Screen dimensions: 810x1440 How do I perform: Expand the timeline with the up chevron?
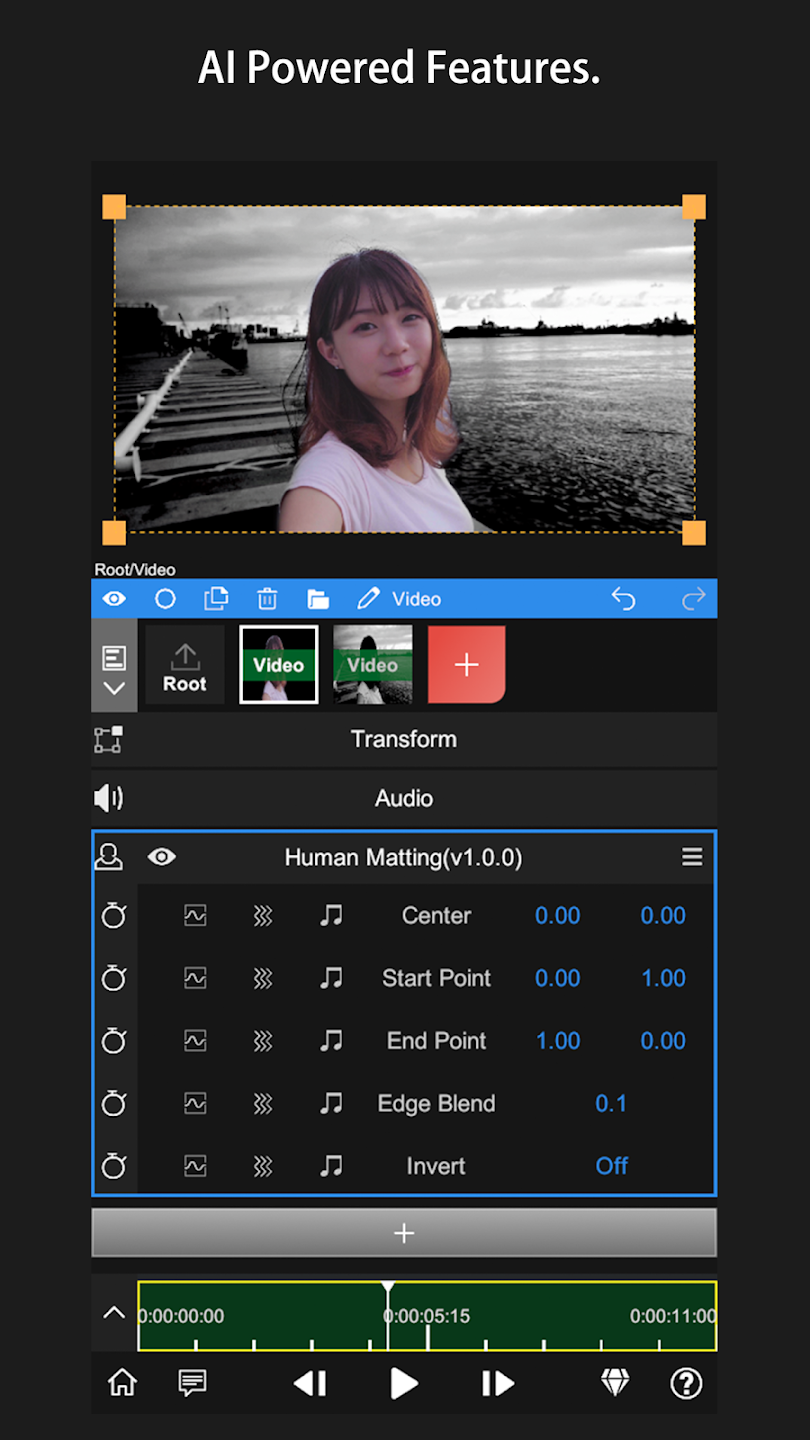tap(114, 1313)
